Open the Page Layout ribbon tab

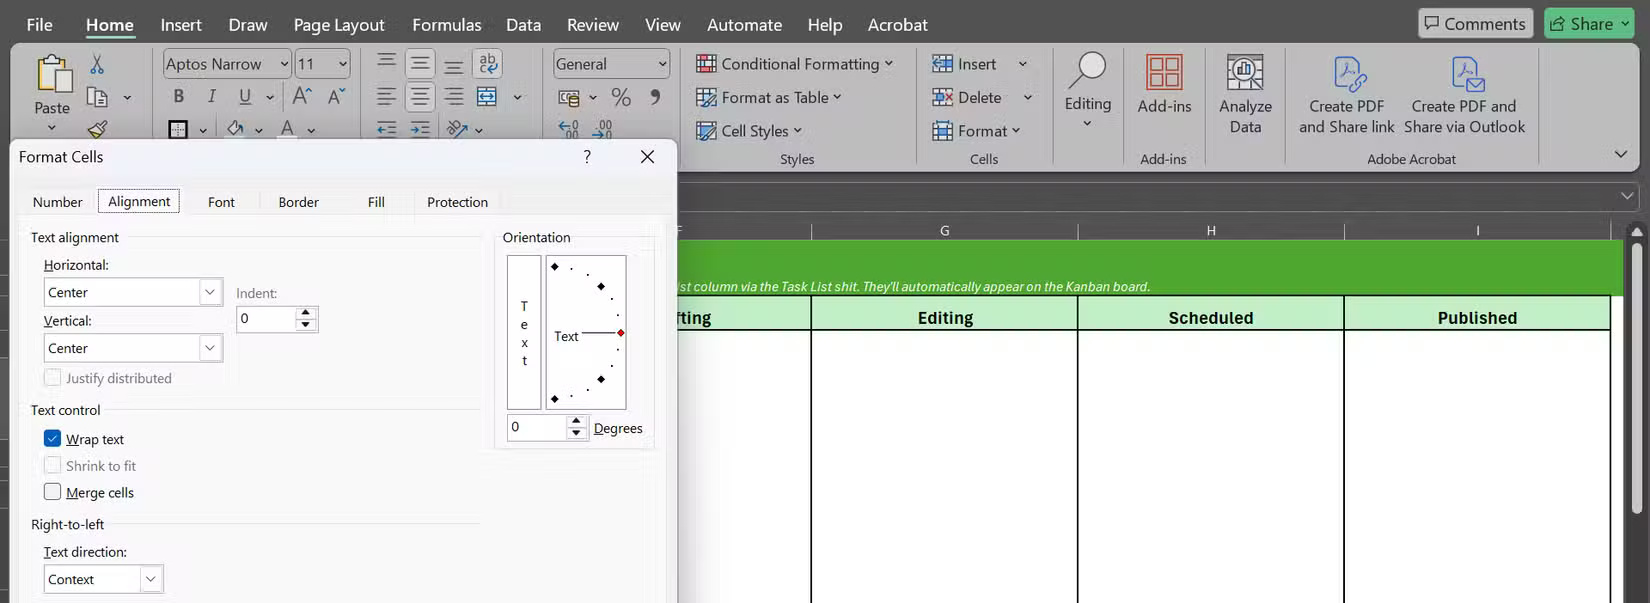[x=338, y=25]
